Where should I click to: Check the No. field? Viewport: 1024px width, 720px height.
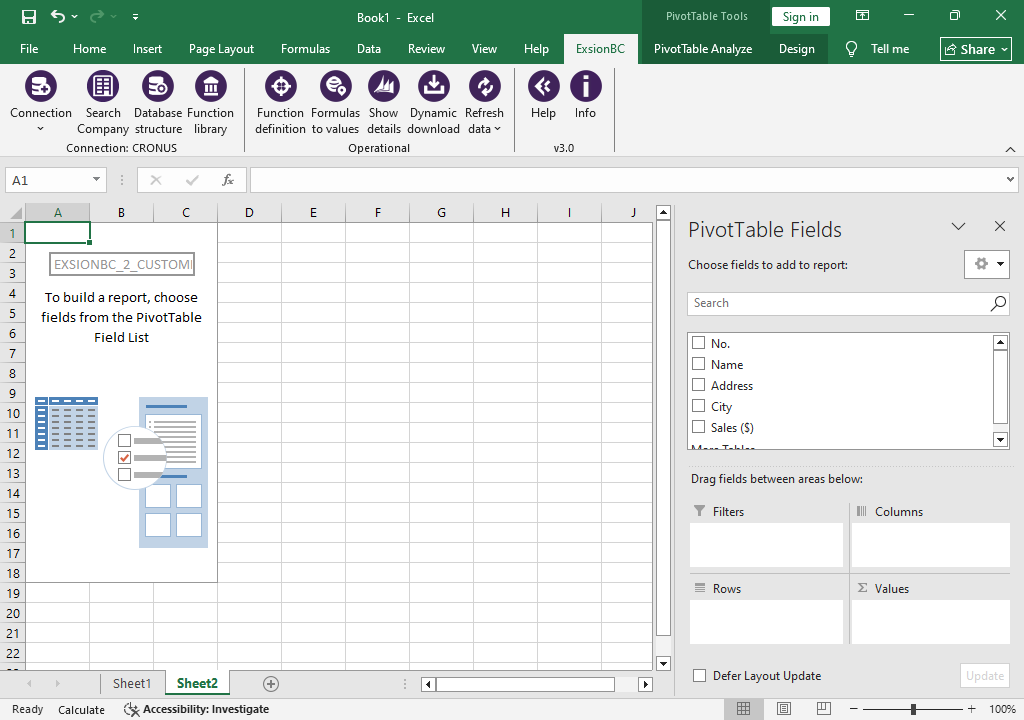pos(698,342)
